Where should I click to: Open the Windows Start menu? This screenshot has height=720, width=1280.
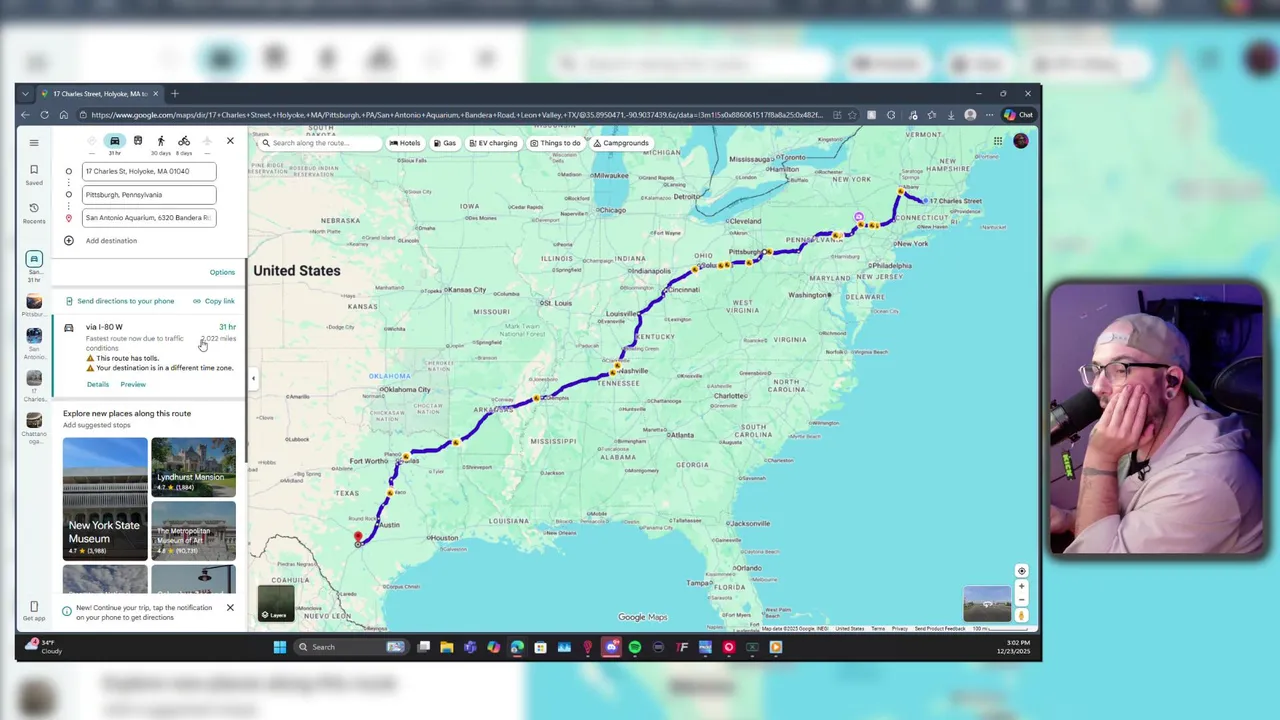[280, 647]
